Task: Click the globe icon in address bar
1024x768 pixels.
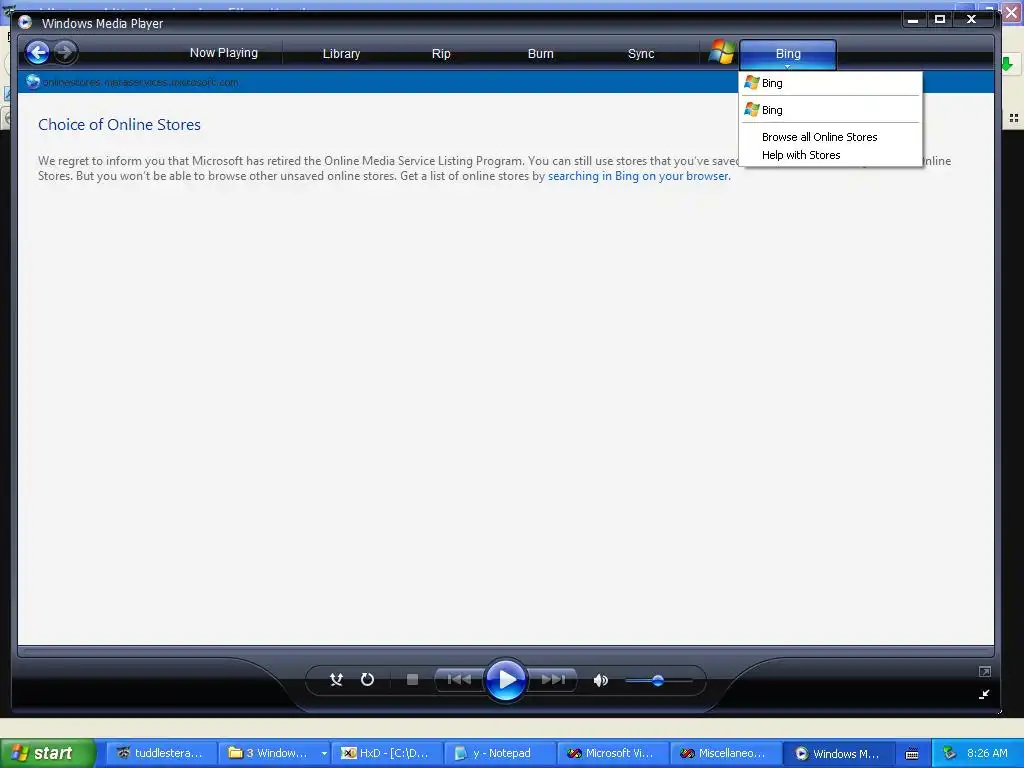Action: coord(33,82)
